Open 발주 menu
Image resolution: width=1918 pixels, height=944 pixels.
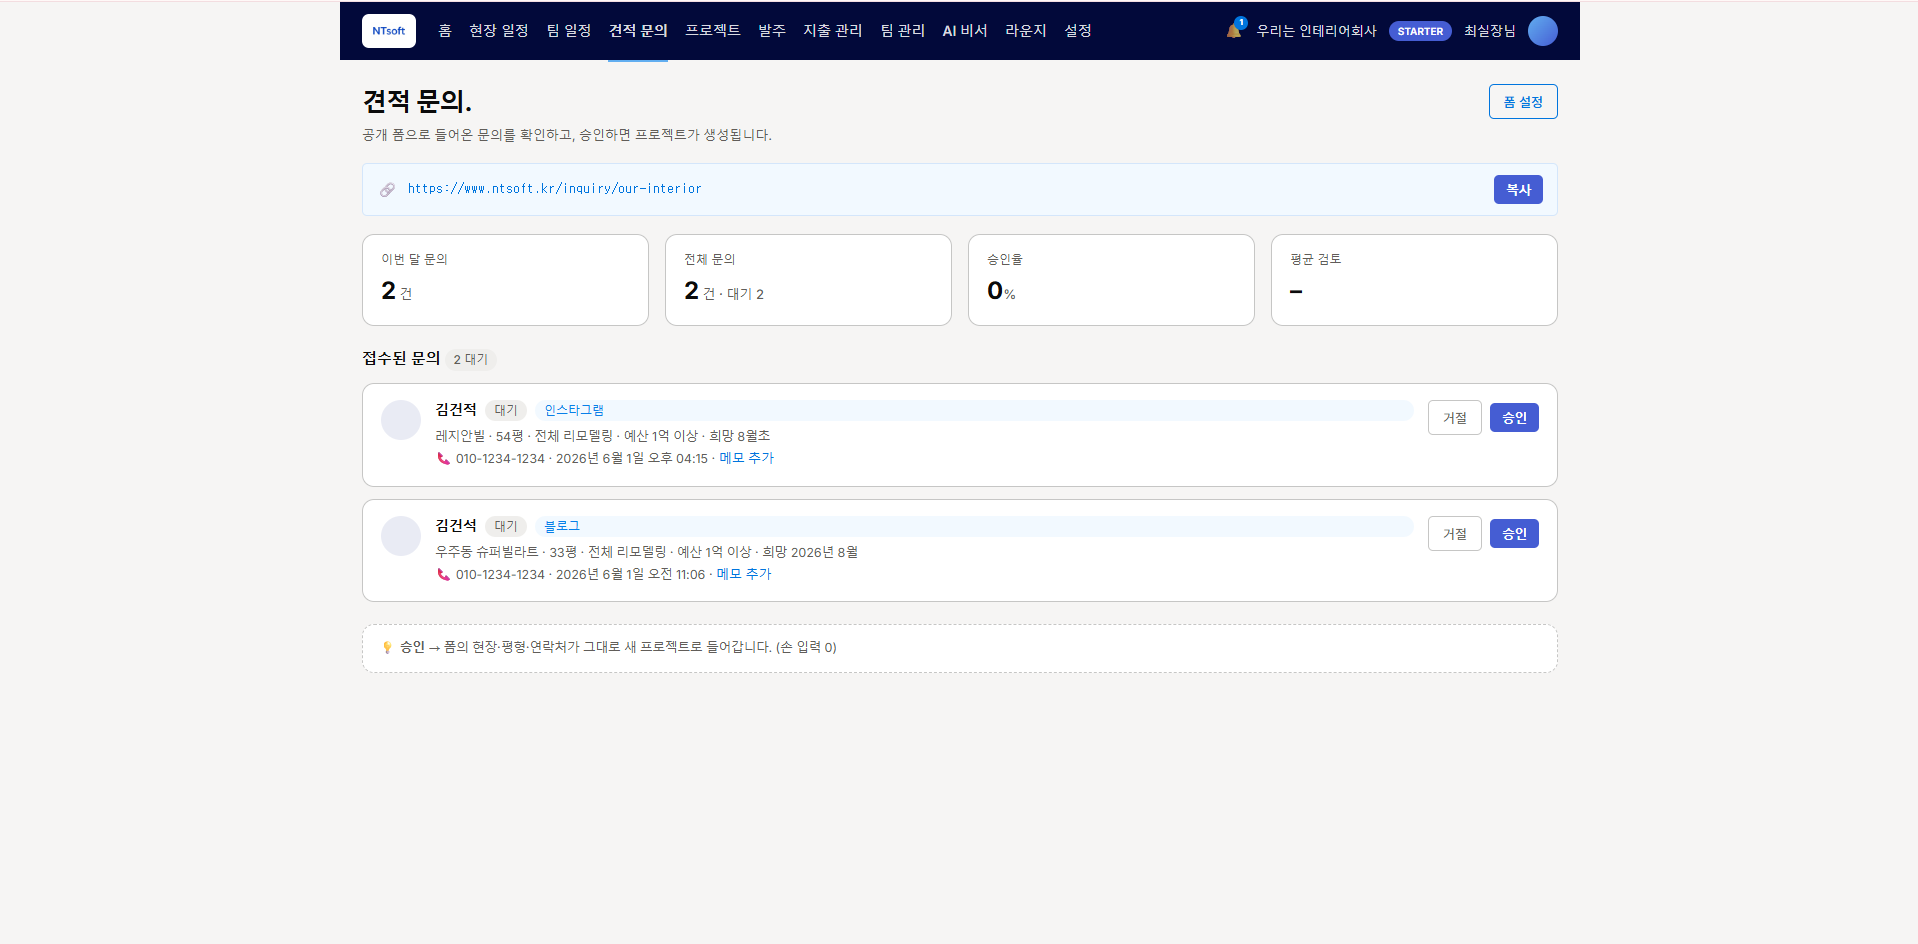[x=772, y=31]
